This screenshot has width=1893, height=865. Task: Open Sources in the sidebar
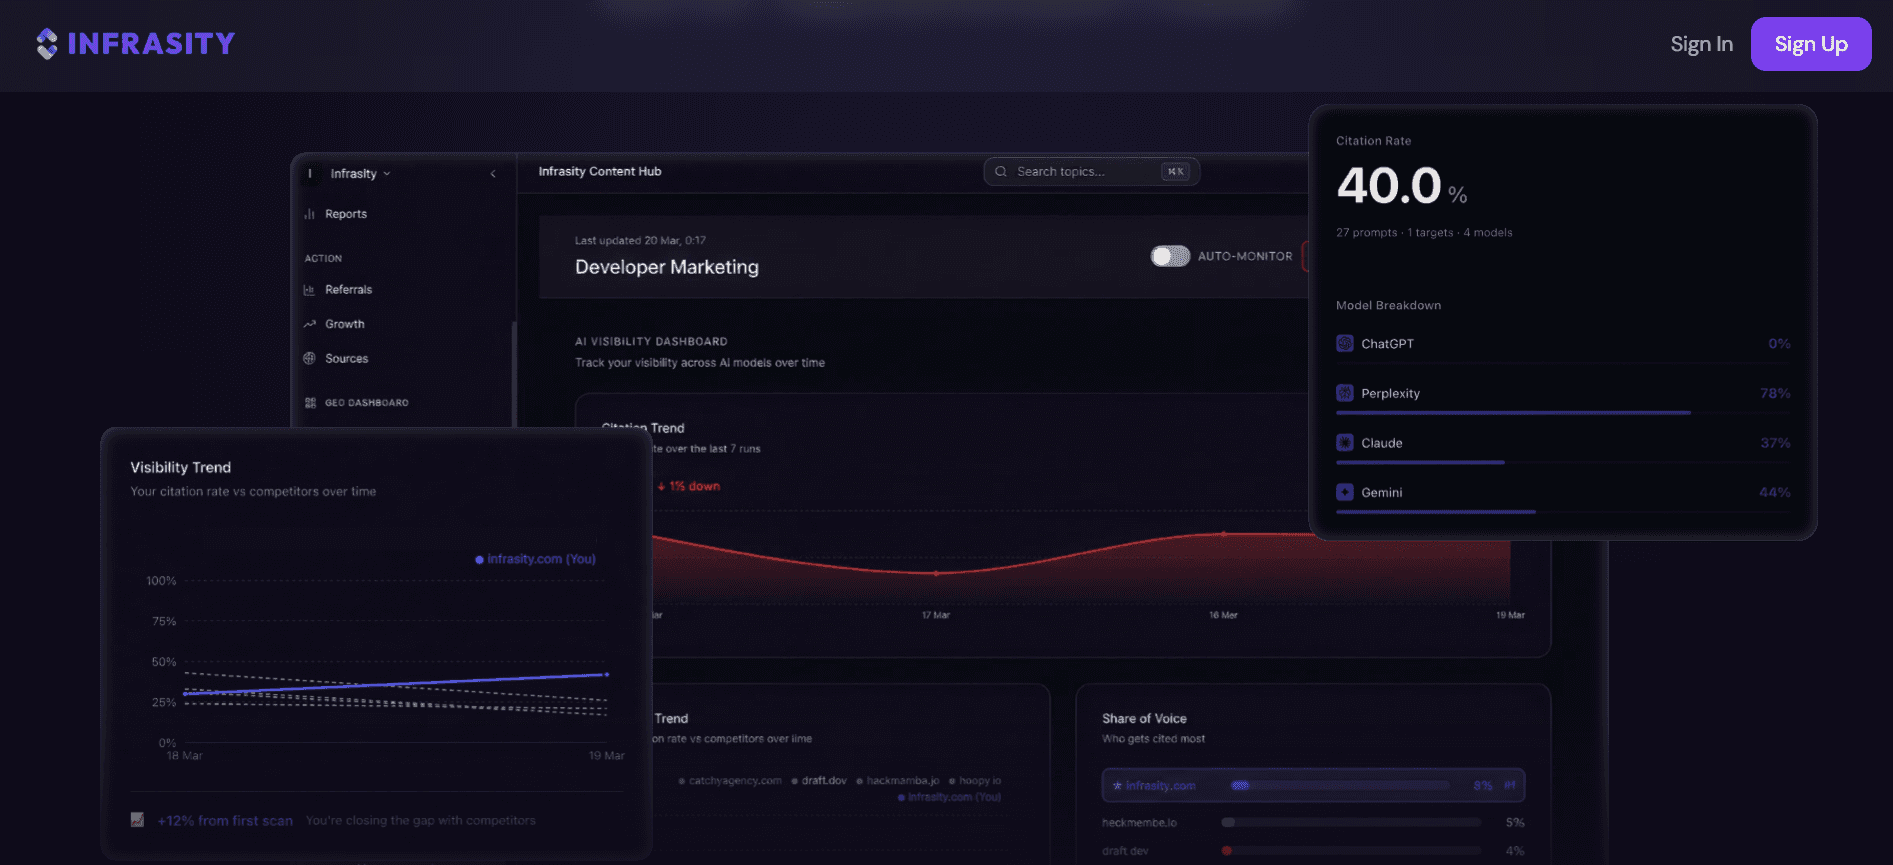[346, 359]
